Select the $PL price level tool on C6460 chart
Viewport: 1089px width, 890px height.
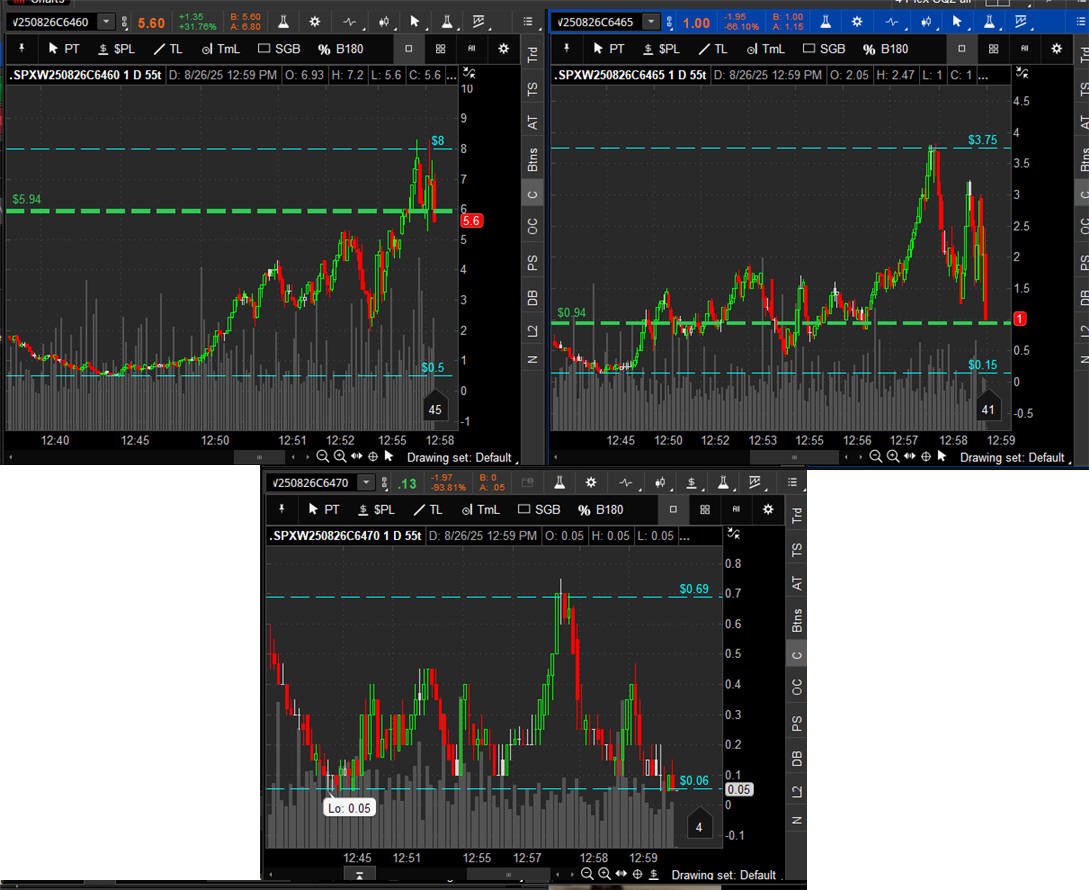coord(116,48)
